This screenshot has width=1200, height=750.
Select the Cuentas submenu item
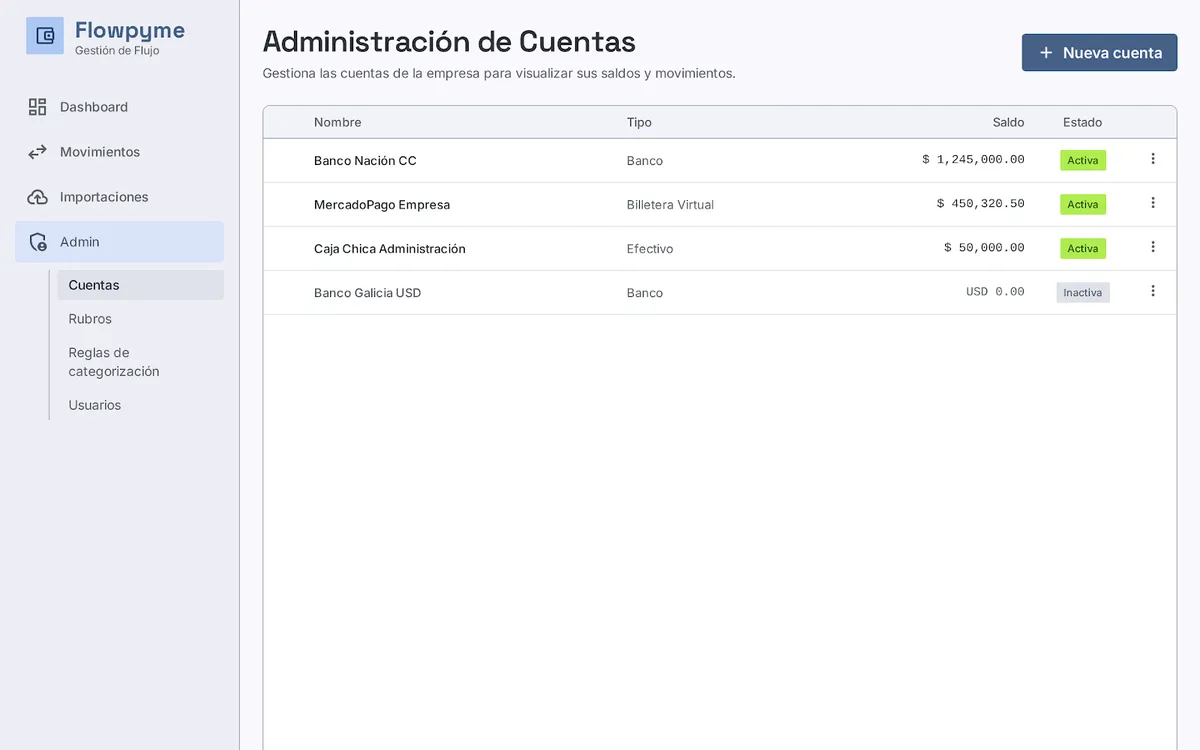click(x=140, y=285)
